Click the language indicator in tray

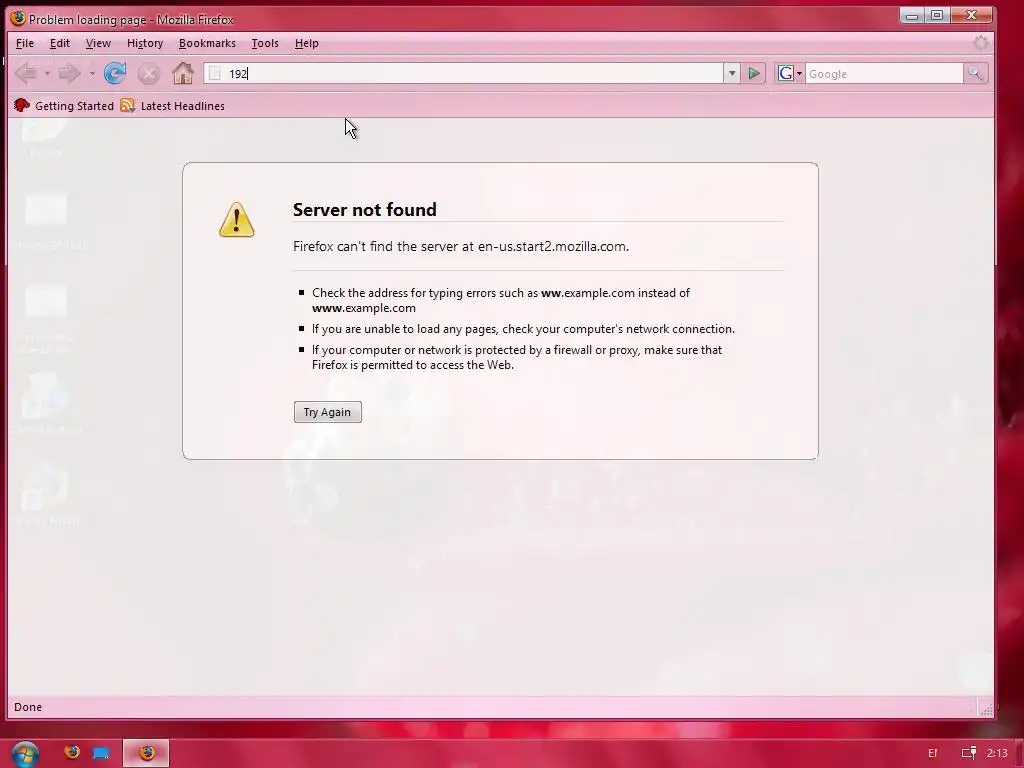933,753
